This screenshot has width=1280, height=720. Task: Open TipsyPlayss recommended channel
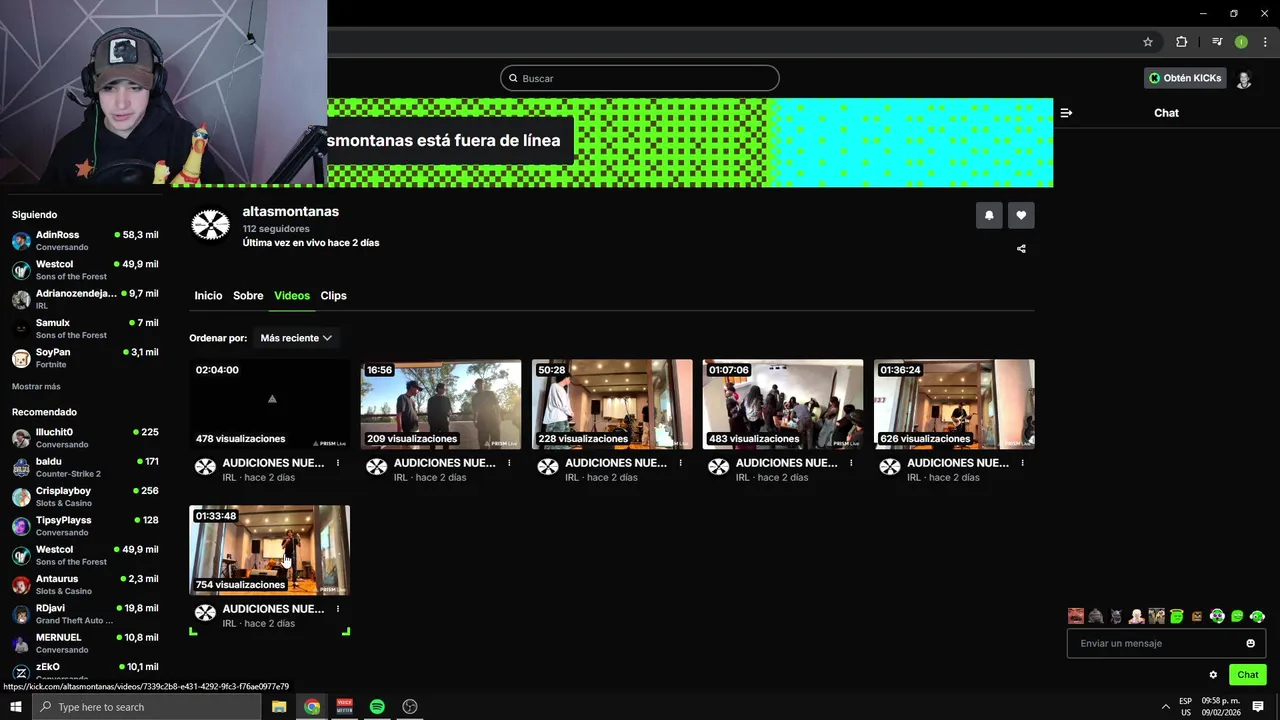(84, 526)
